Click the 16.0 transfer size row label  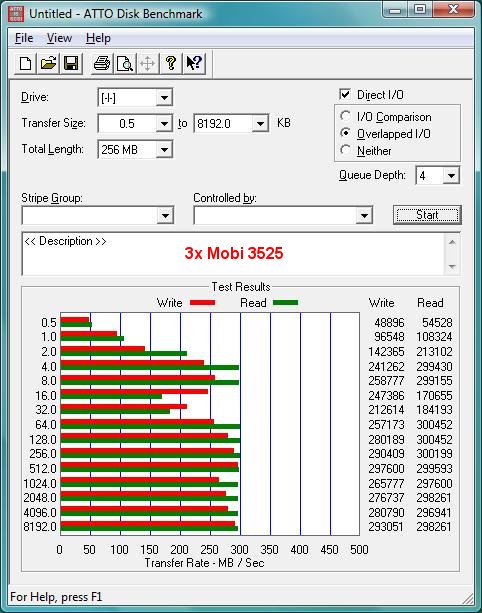pos(46,396)
